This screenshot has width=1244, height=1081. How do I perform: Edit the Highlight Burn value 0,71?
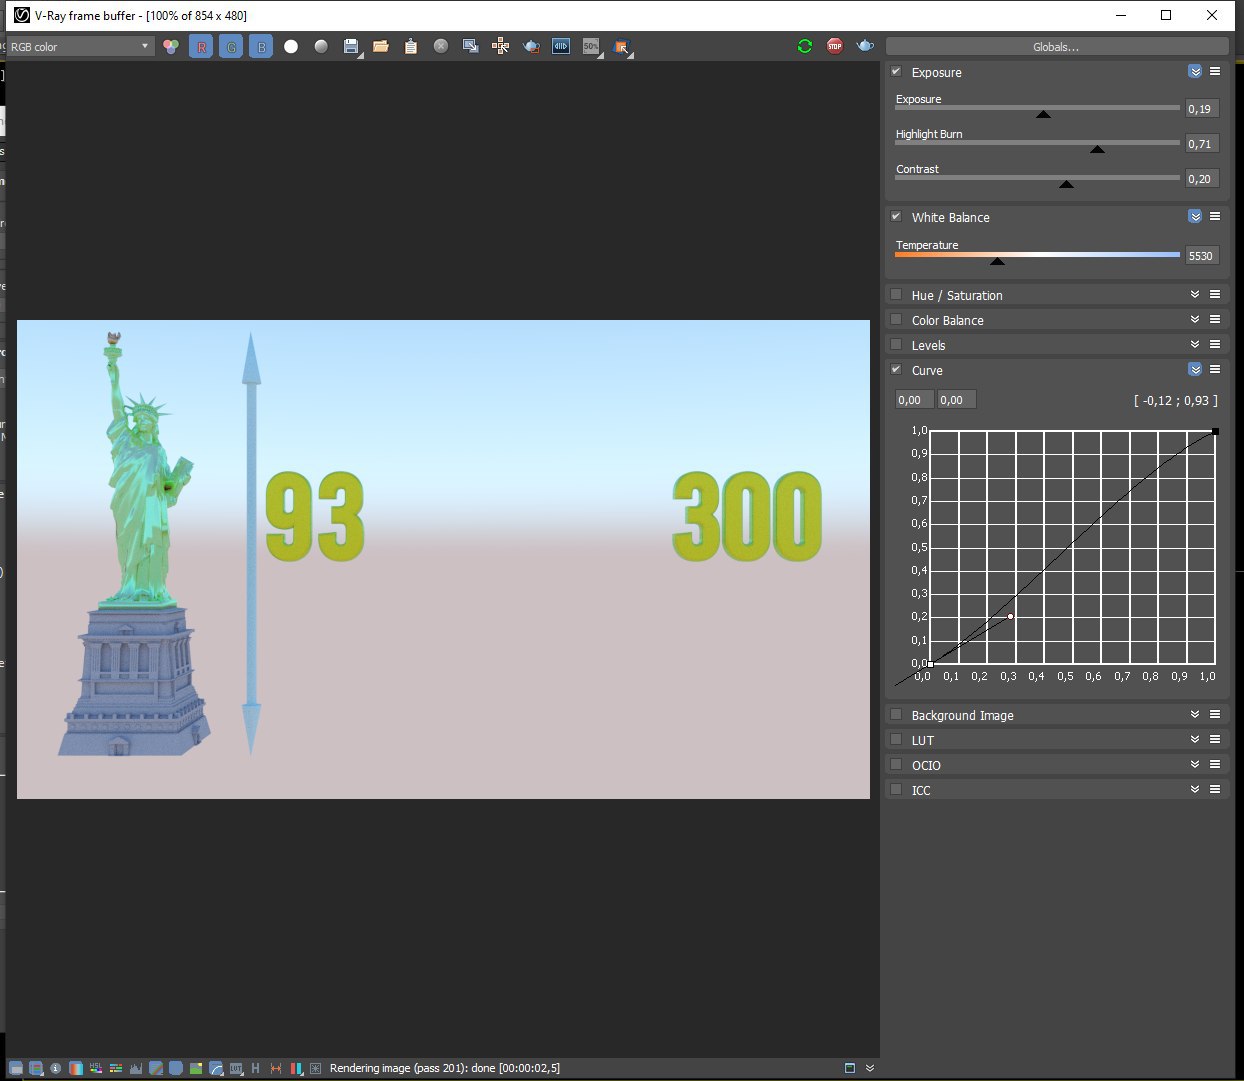point(1202,144)
